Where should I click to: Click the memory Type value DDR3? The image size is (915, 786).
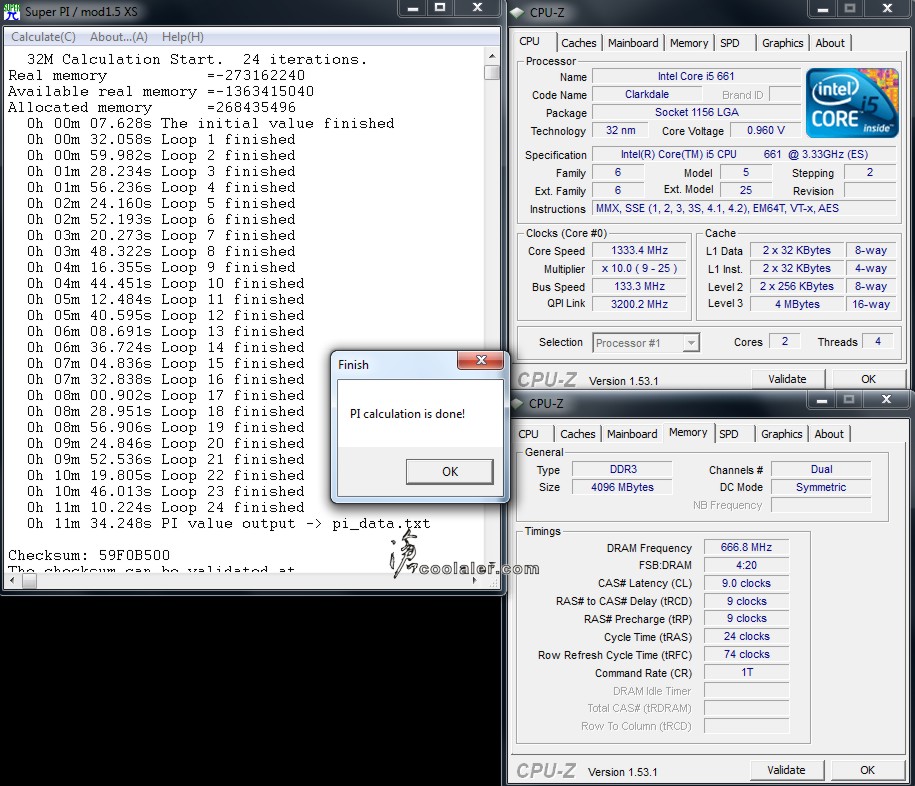tap(623, 469)
